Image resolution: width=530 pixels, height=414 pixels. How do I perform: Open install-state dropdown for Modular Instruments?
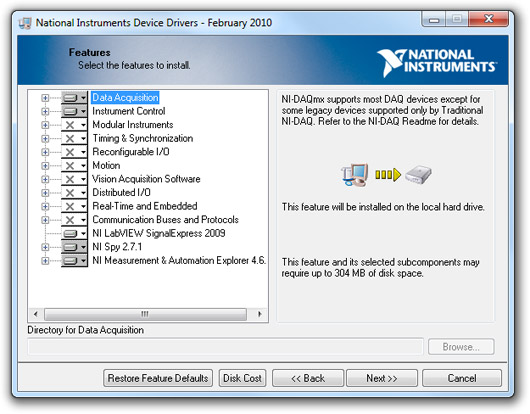pos(74,125)
